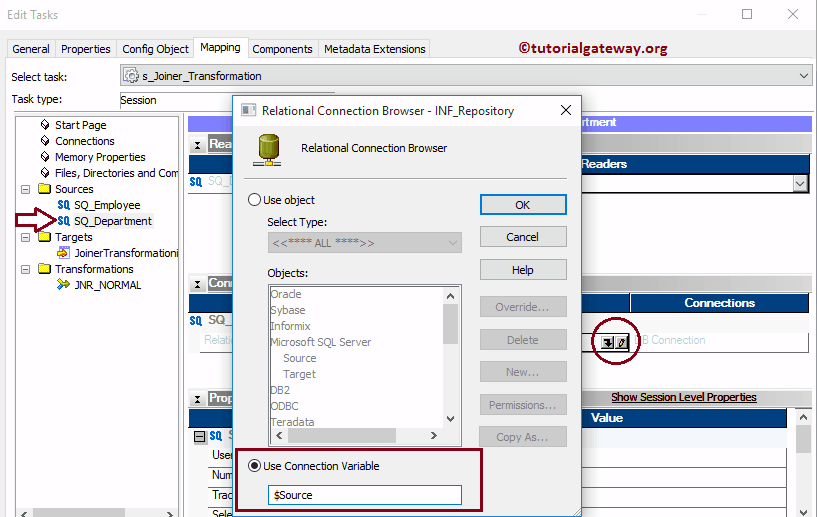
Task: Click the Delete button
Action: point(523,340)
